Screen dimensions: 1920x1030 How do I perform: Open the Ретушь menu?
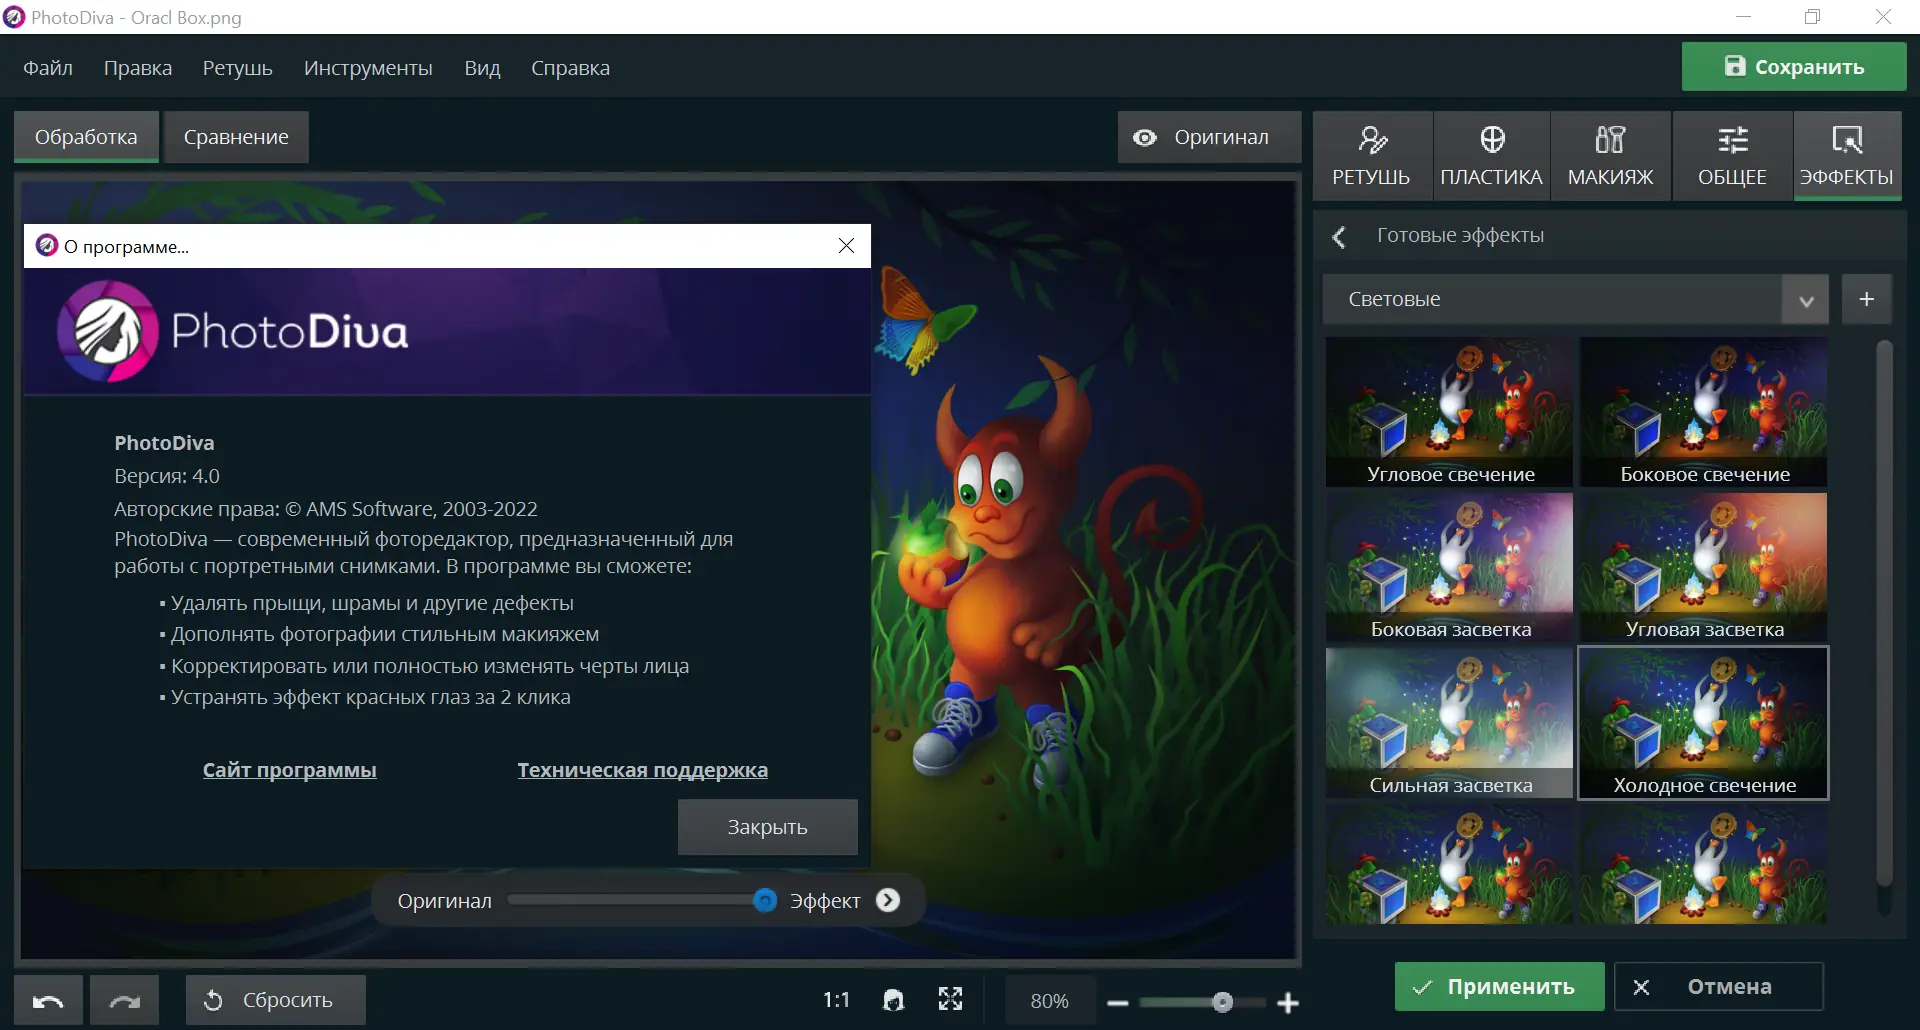click(x=238, y=68)
